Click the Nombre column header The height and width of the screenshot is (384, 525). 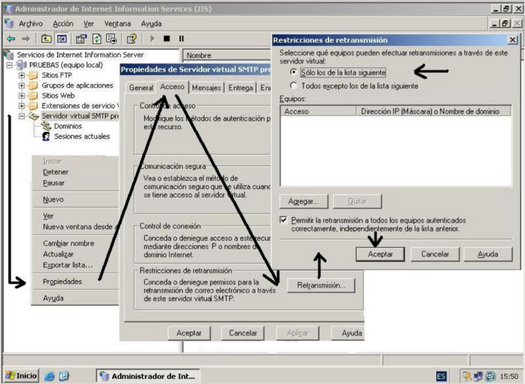(x=227, y=55)
